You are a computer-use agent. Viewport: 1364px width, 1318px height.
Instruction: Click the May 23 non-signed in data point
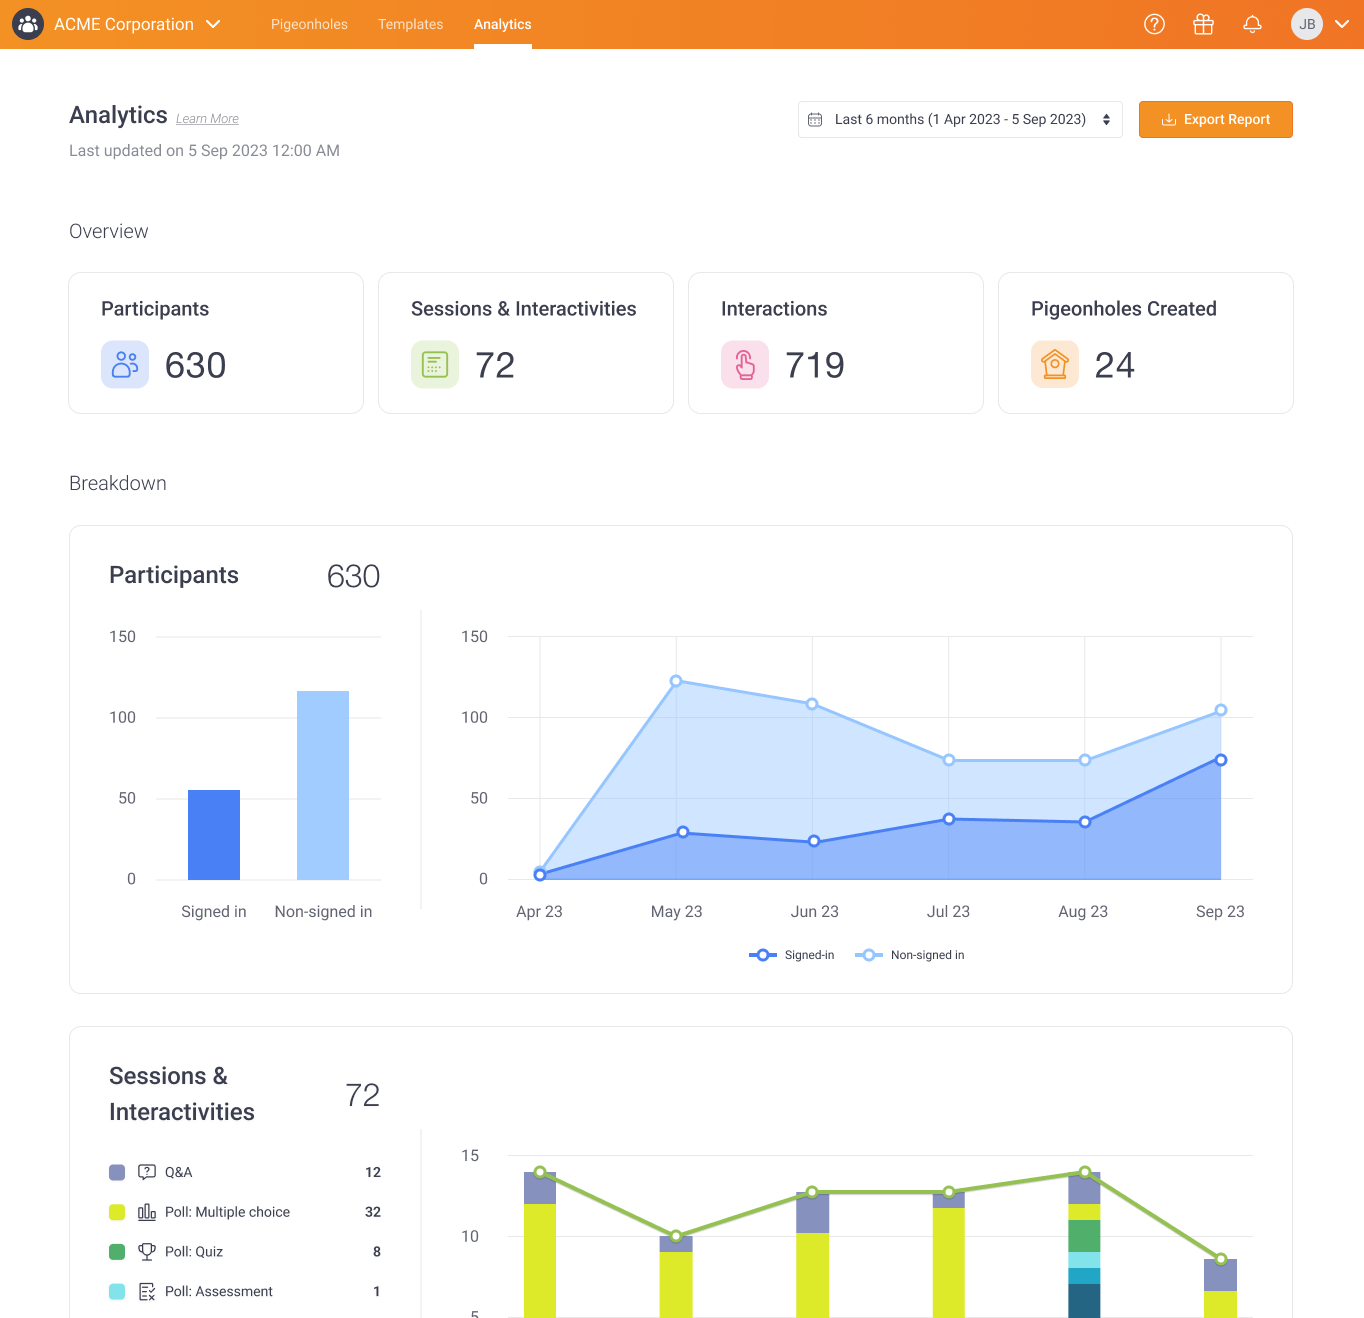pyautogui.click(x=676, y=681)
